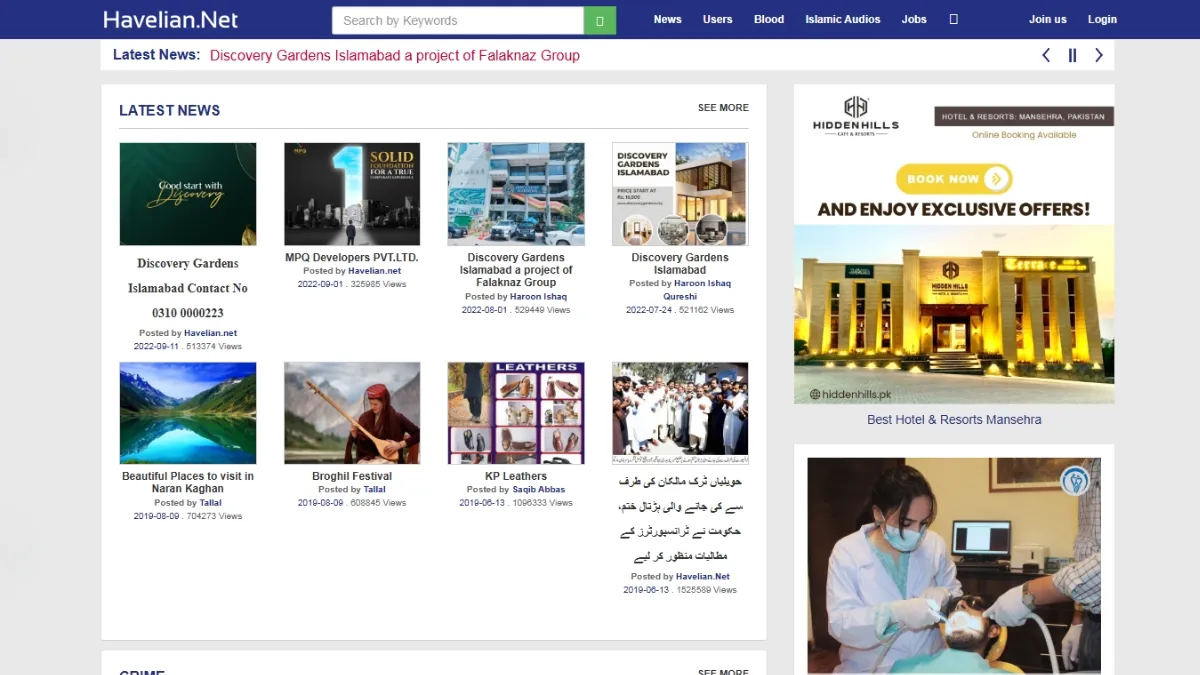Open the Discovery Gardens Islamabad house thumbnail

[x=680, y=194]
